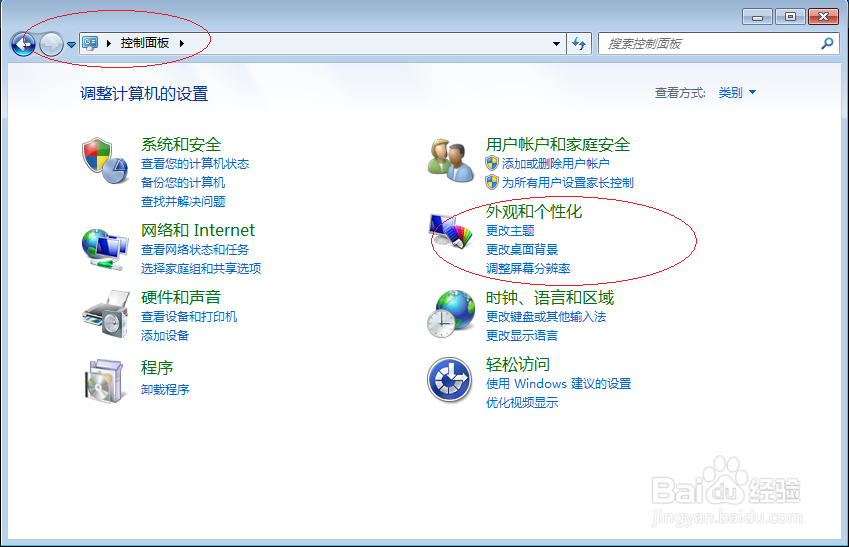Expand the address bar history dropdown
The image size is (849, 547).
pos(556,43)
